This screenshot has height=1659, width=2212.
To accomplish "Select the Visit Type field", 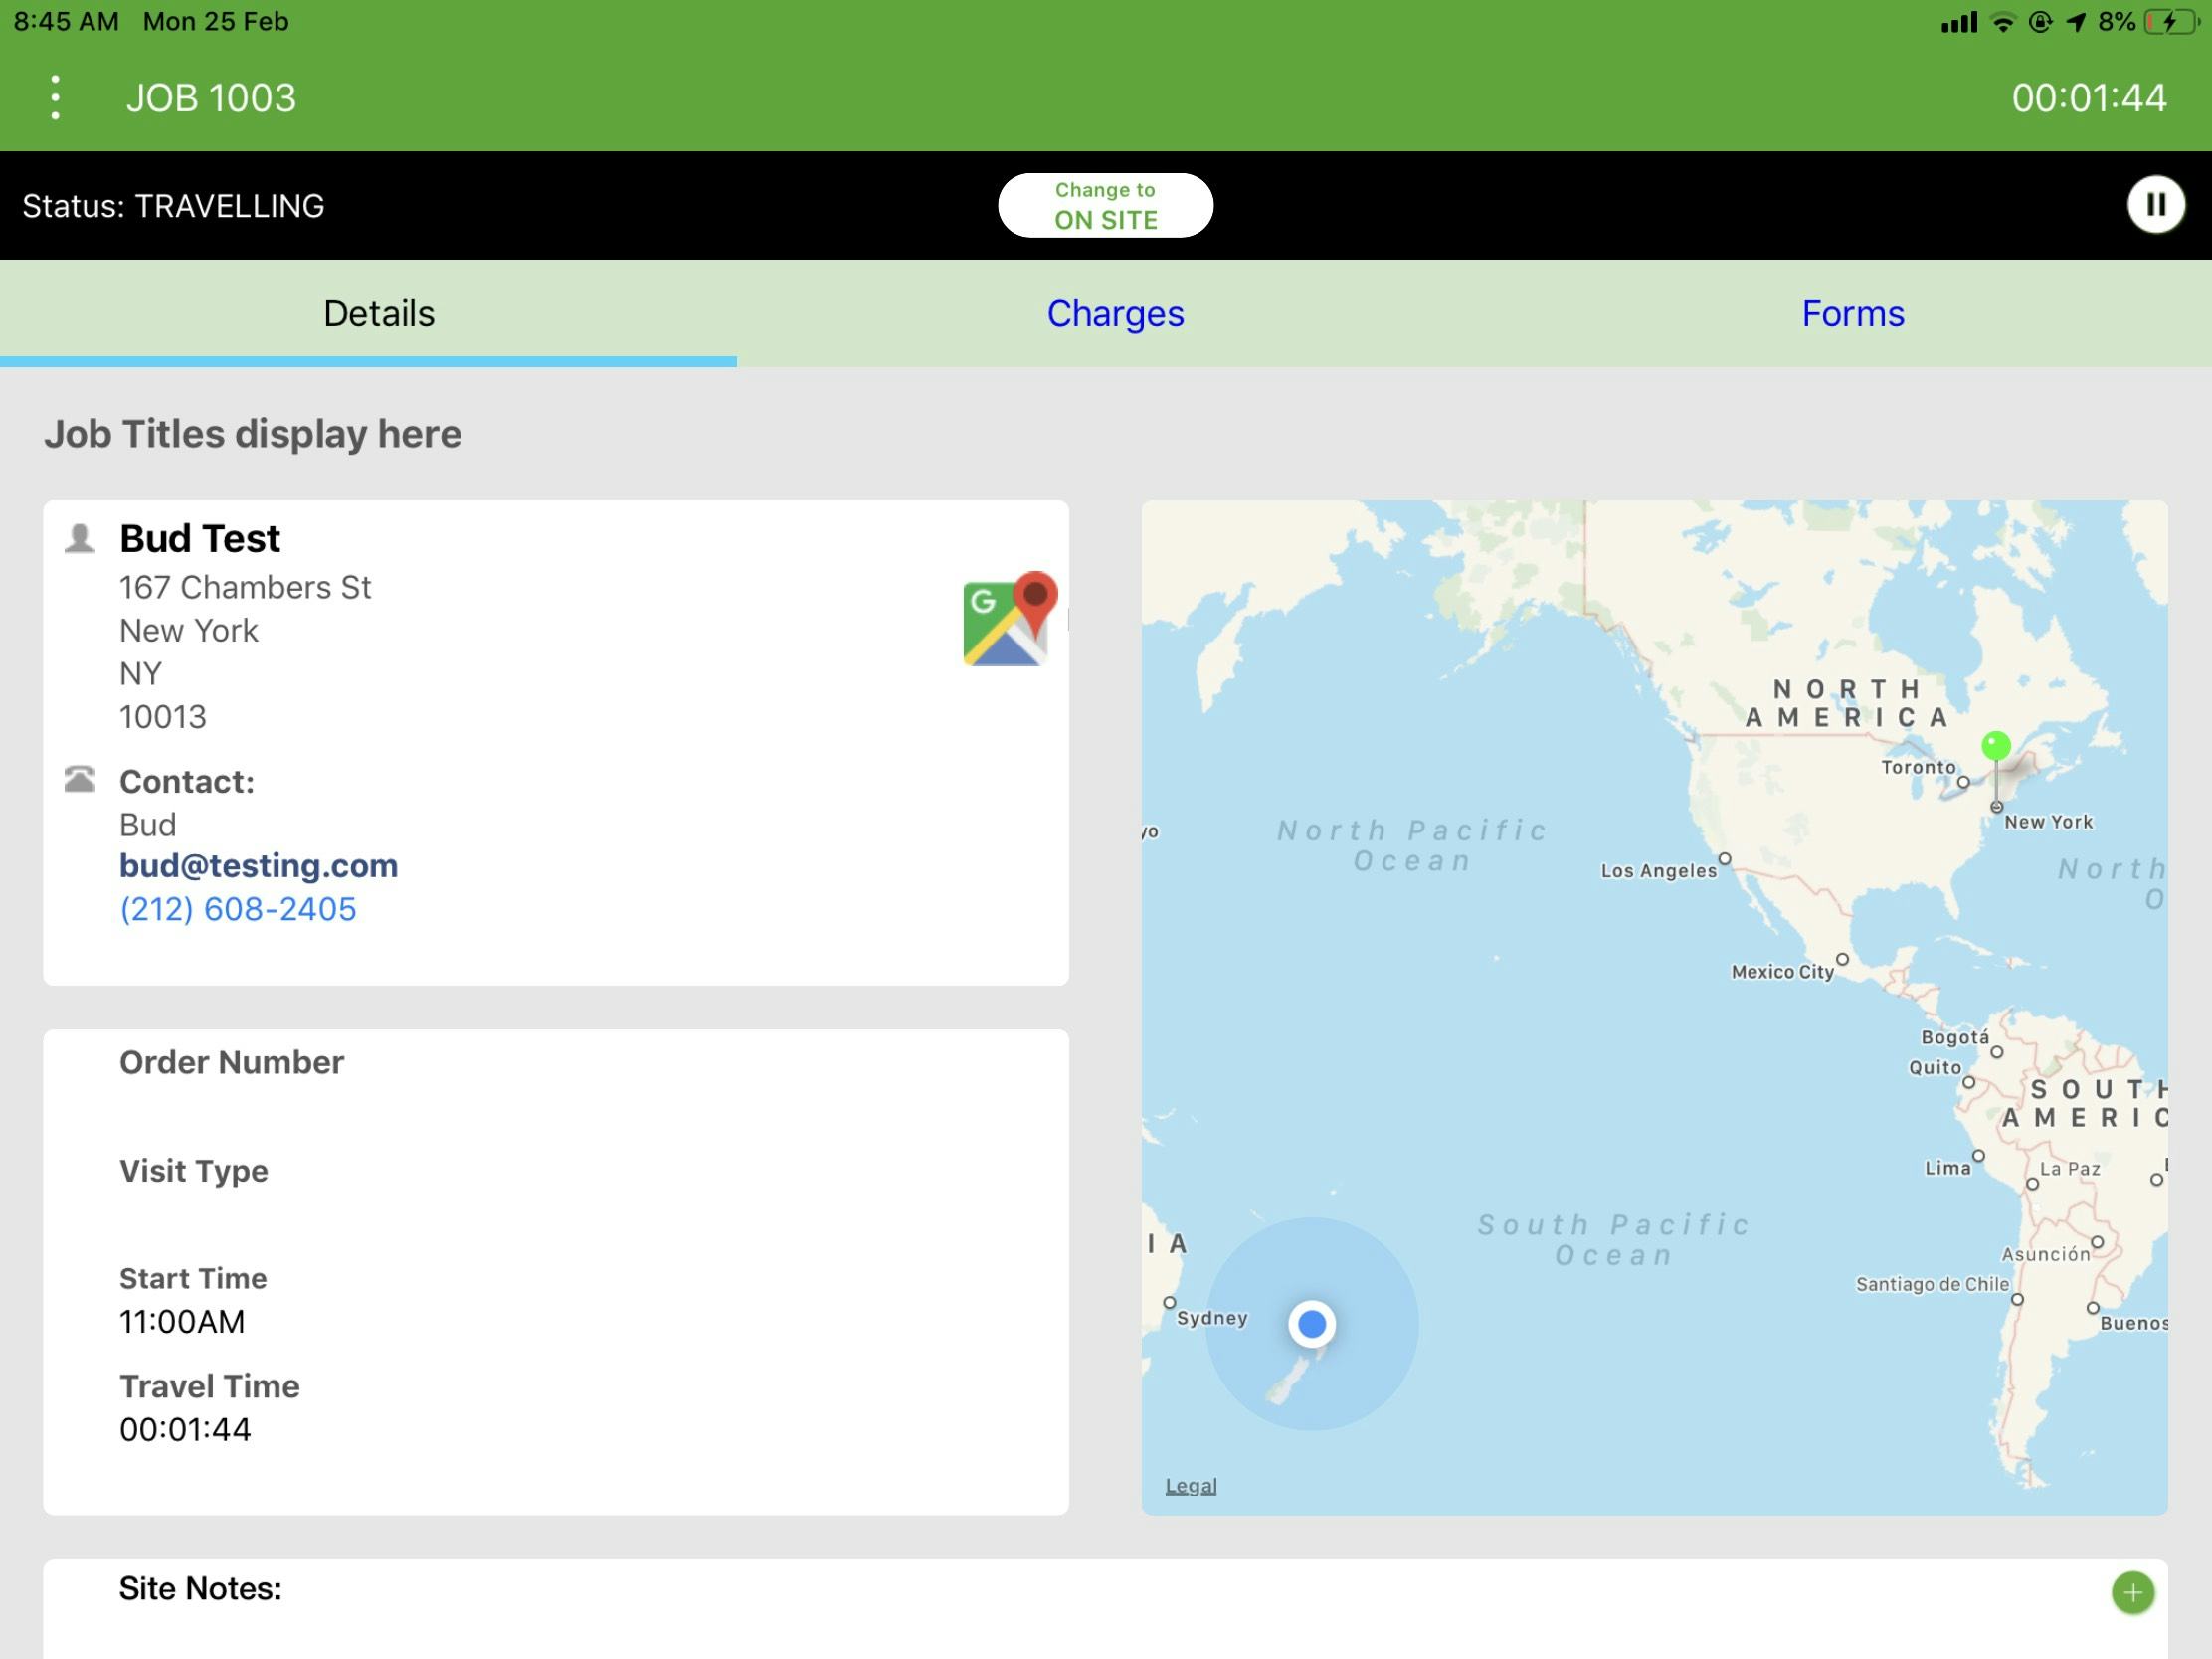I will coord(194,1170).
